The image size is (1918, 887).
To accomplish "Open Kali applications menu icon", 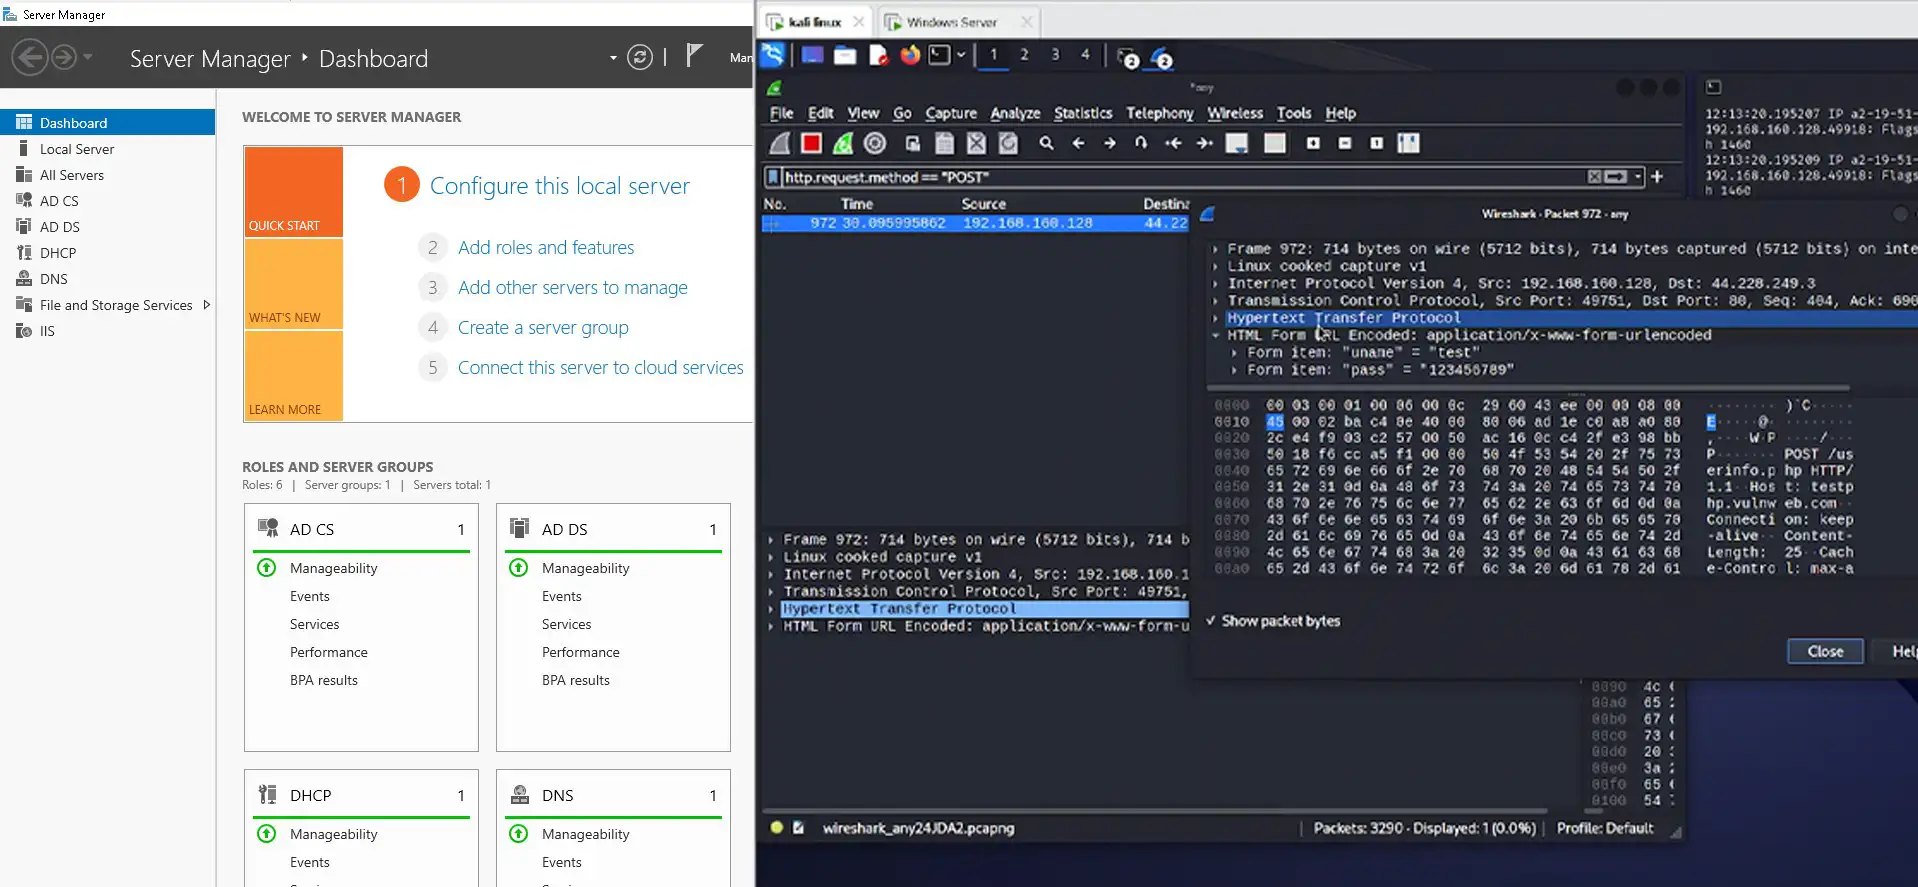I will coord(772,55).
